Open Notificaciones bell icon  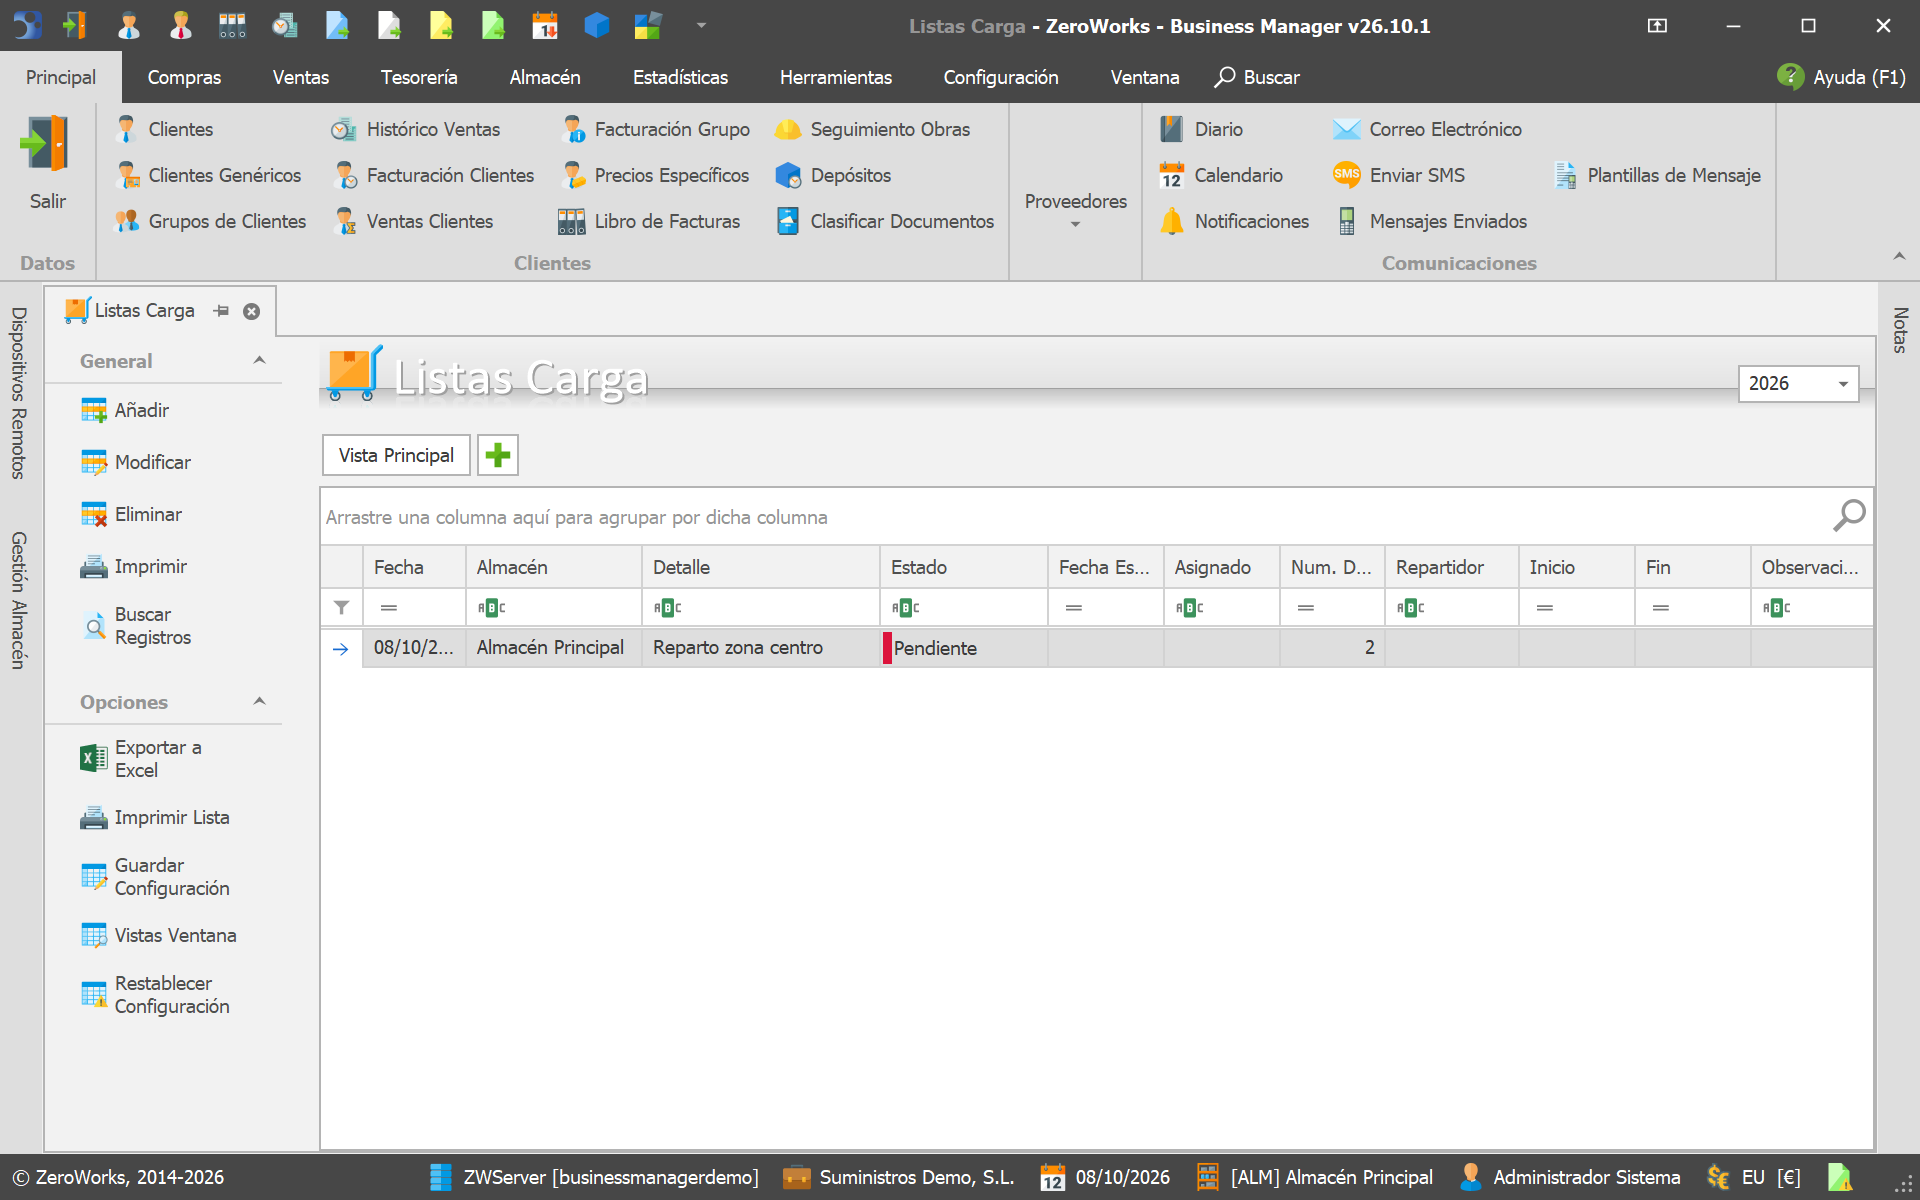pyautogui.click(x=1171, y=221)
